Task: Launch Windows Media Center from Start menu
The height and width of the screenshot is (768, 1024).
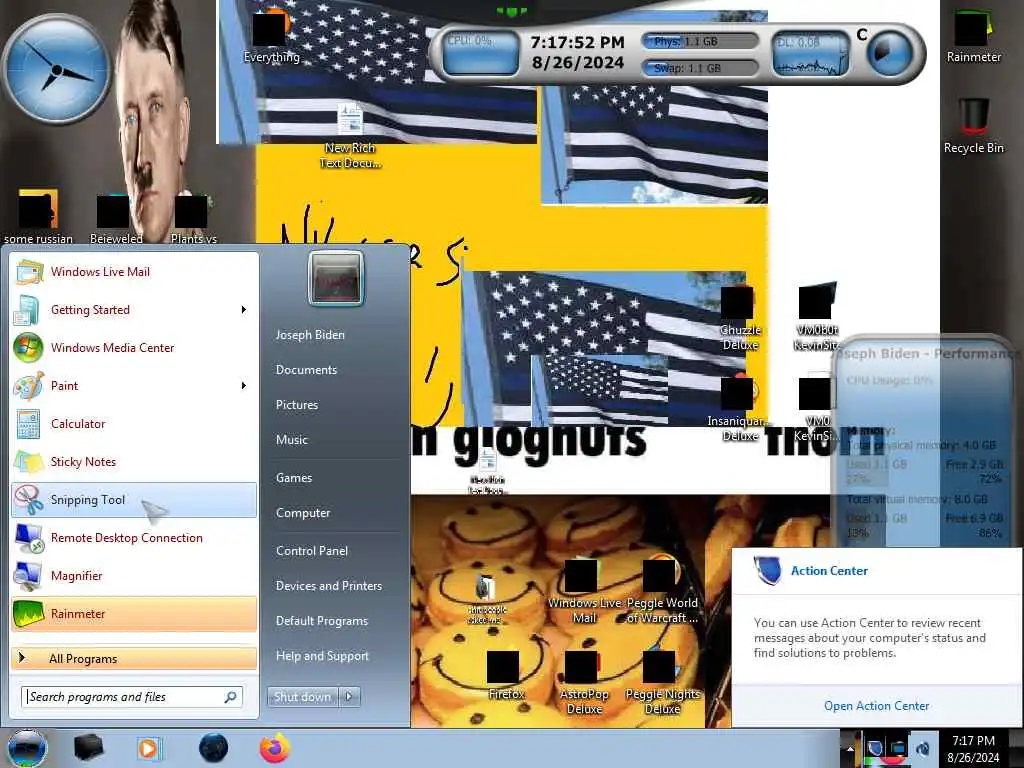Action: [x=134, y=347]
